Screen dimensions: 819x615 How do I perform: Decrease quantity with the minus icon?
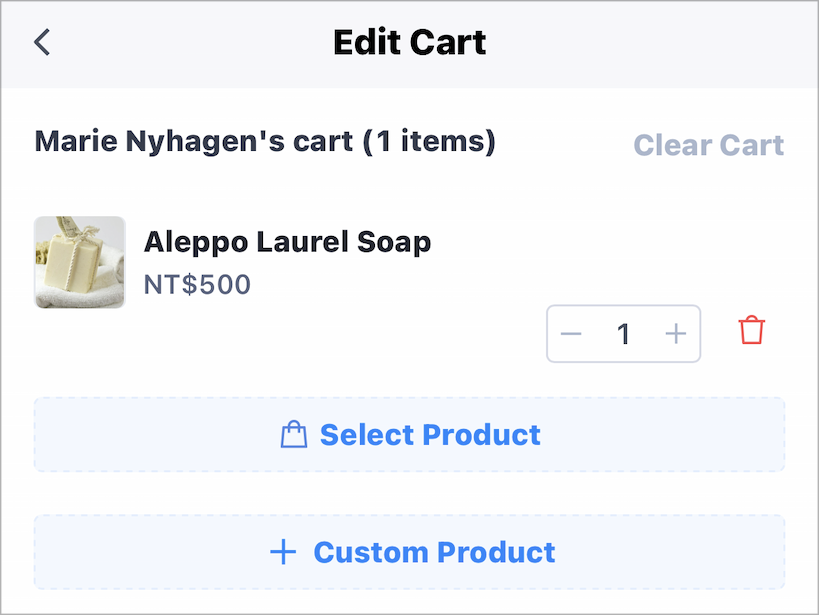click(x=571, y=334)
